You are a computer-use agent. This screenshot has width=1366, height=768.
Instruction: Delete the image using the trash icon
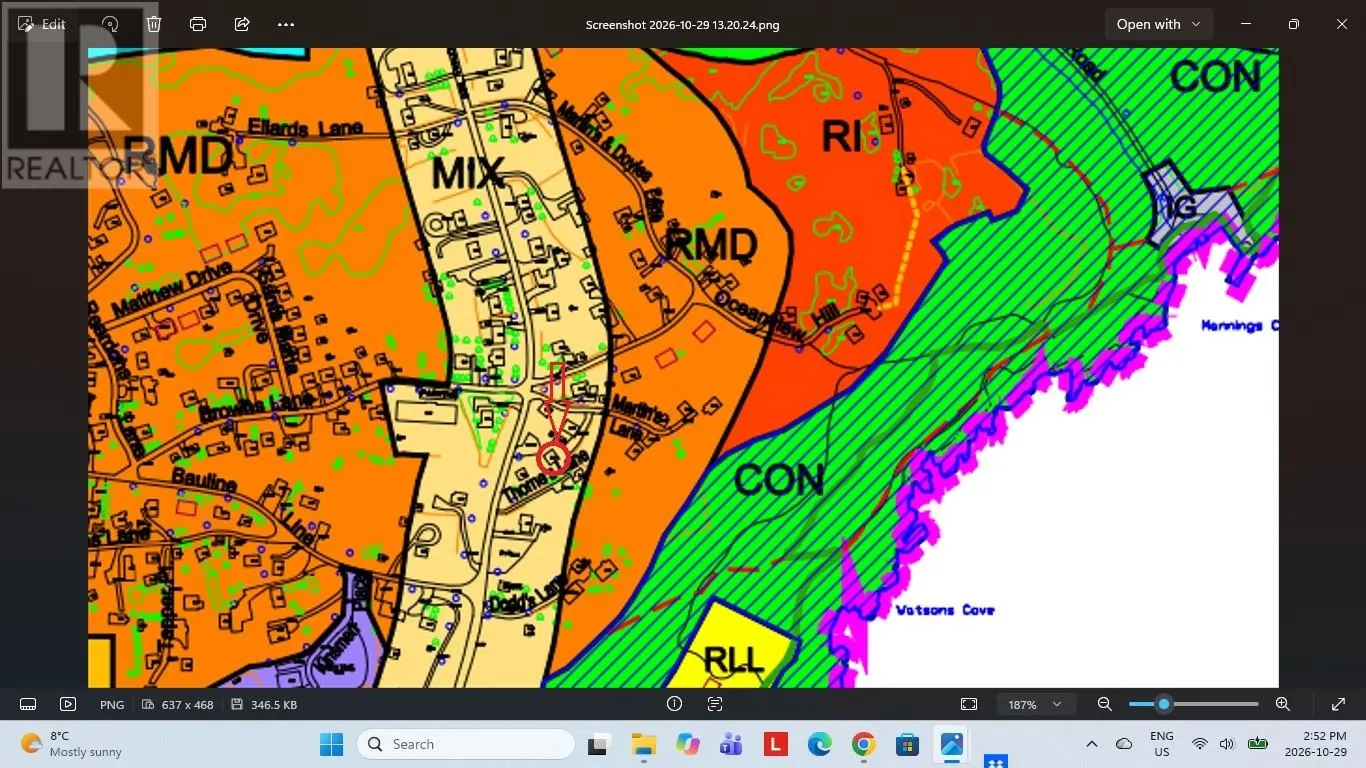coord(154,24)
